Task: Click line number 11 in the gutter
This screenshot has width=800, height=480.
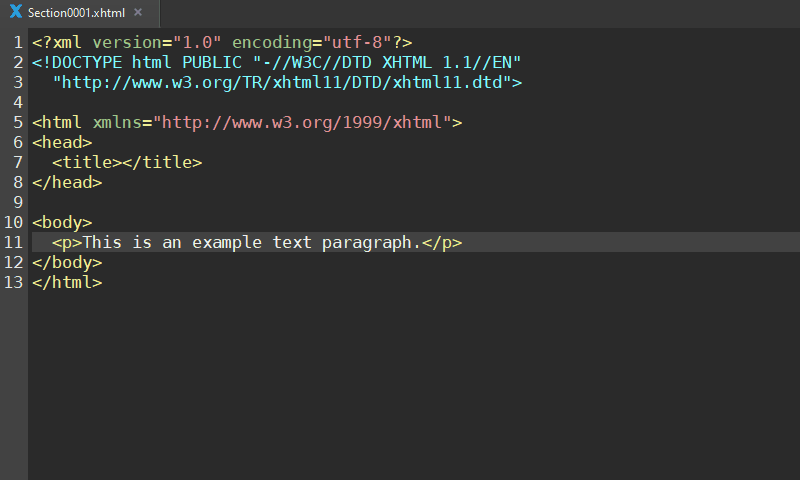Action: click(x=13, y=242)
